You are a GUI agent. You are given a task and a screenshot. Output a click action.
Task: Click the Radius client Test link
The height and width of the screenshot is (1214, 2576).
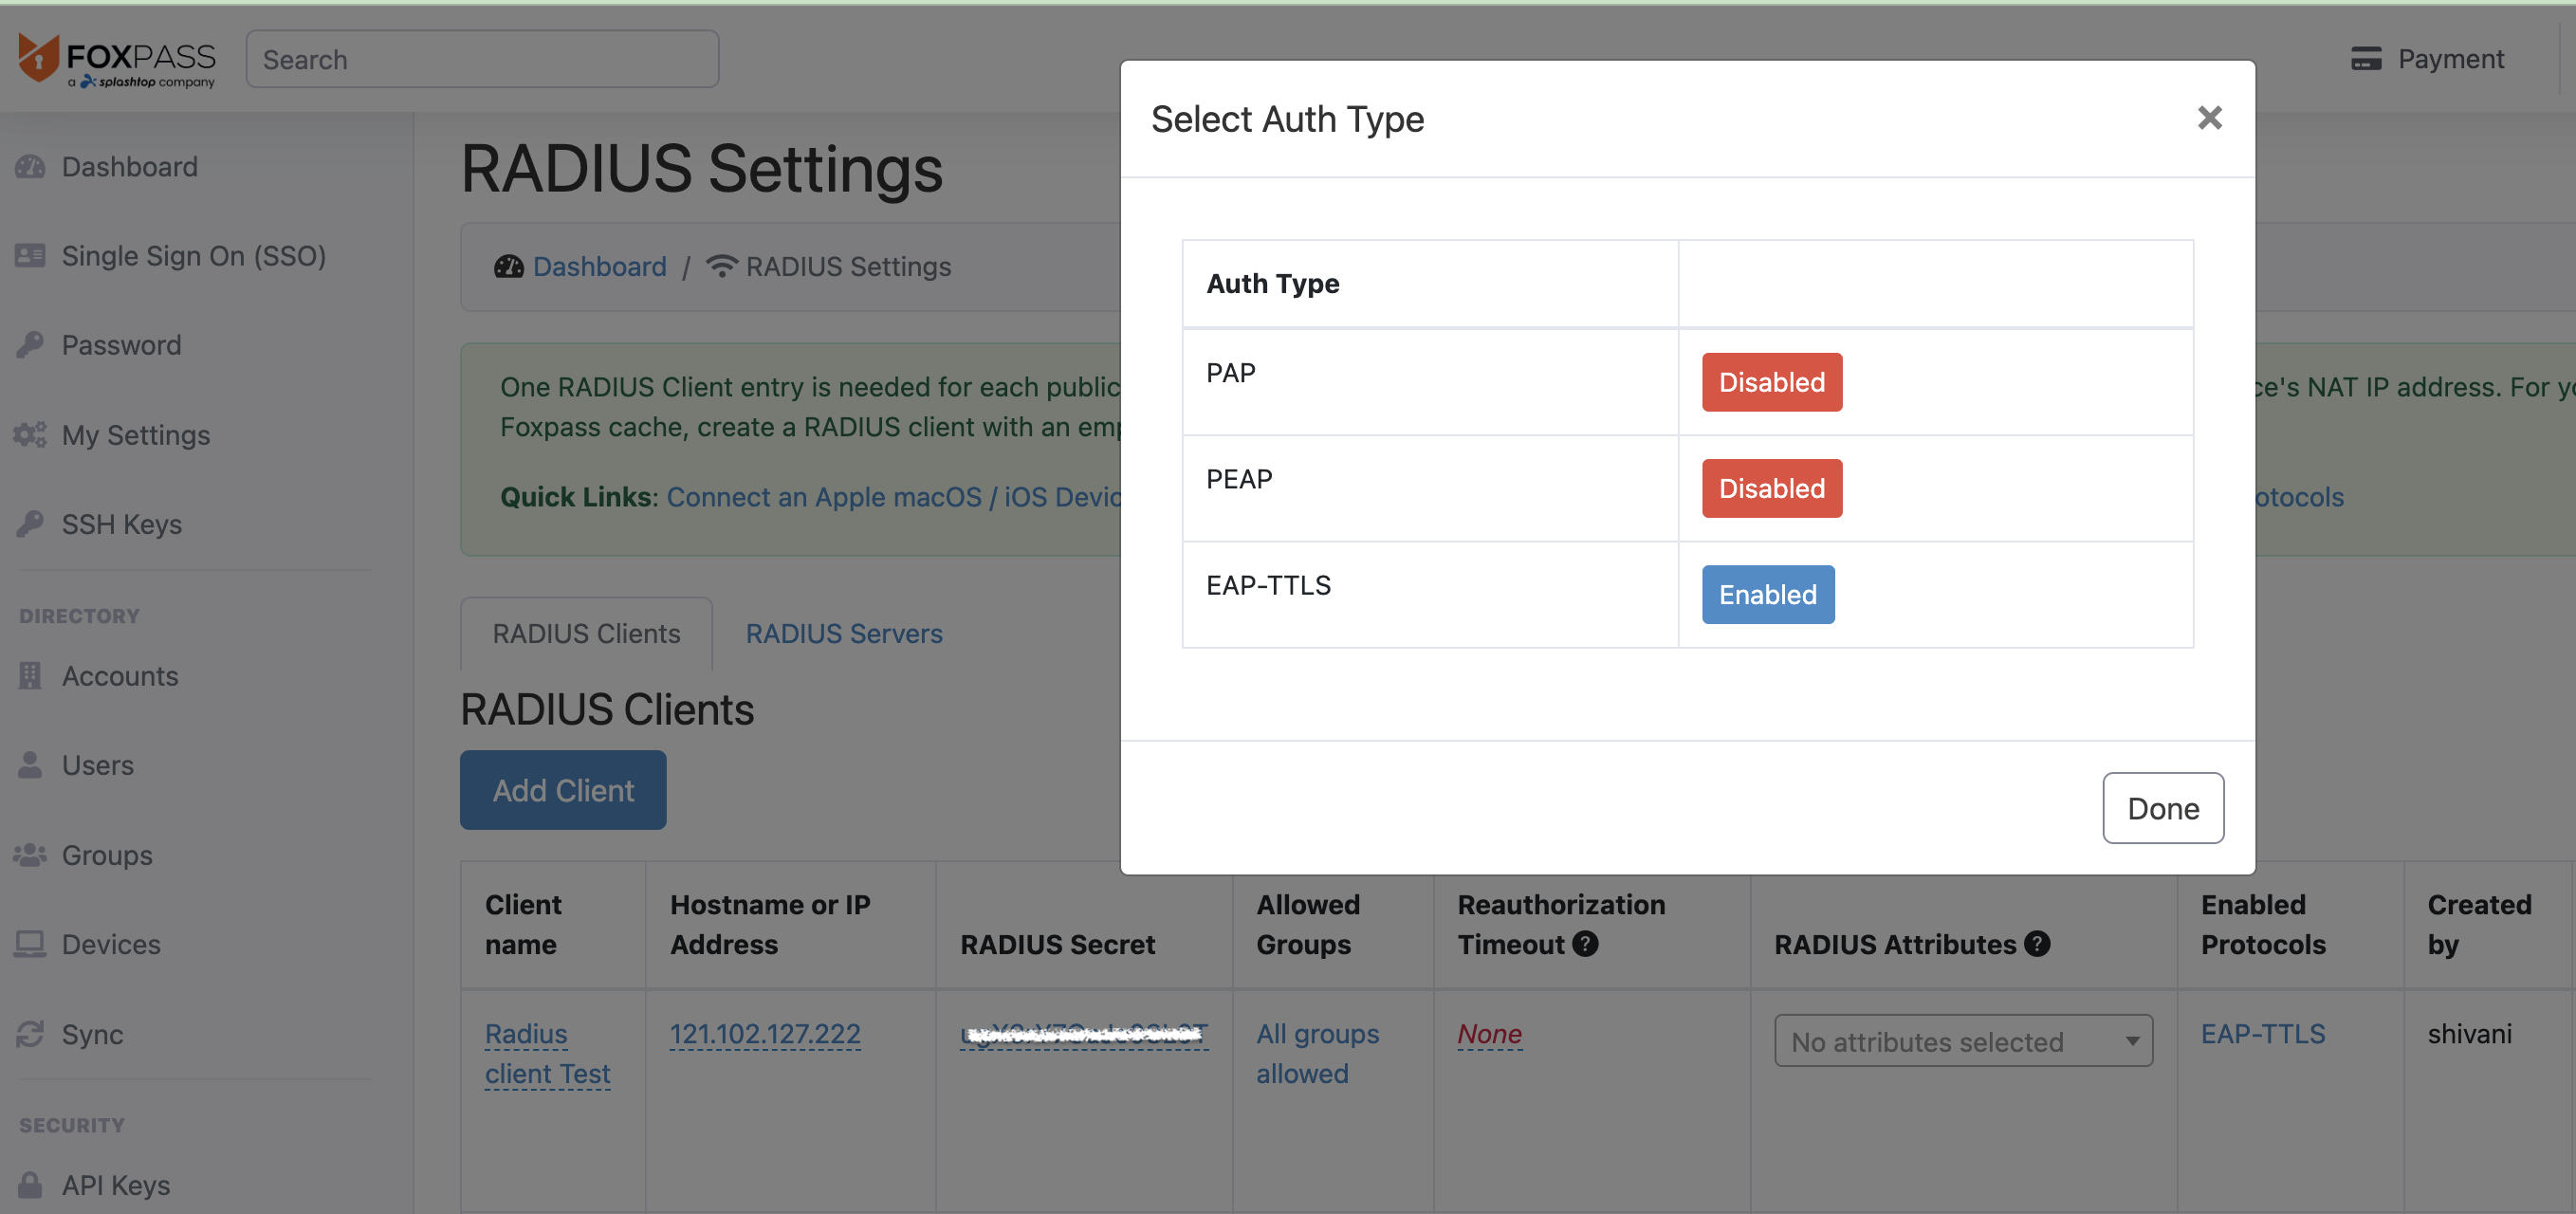[547, 1053]
